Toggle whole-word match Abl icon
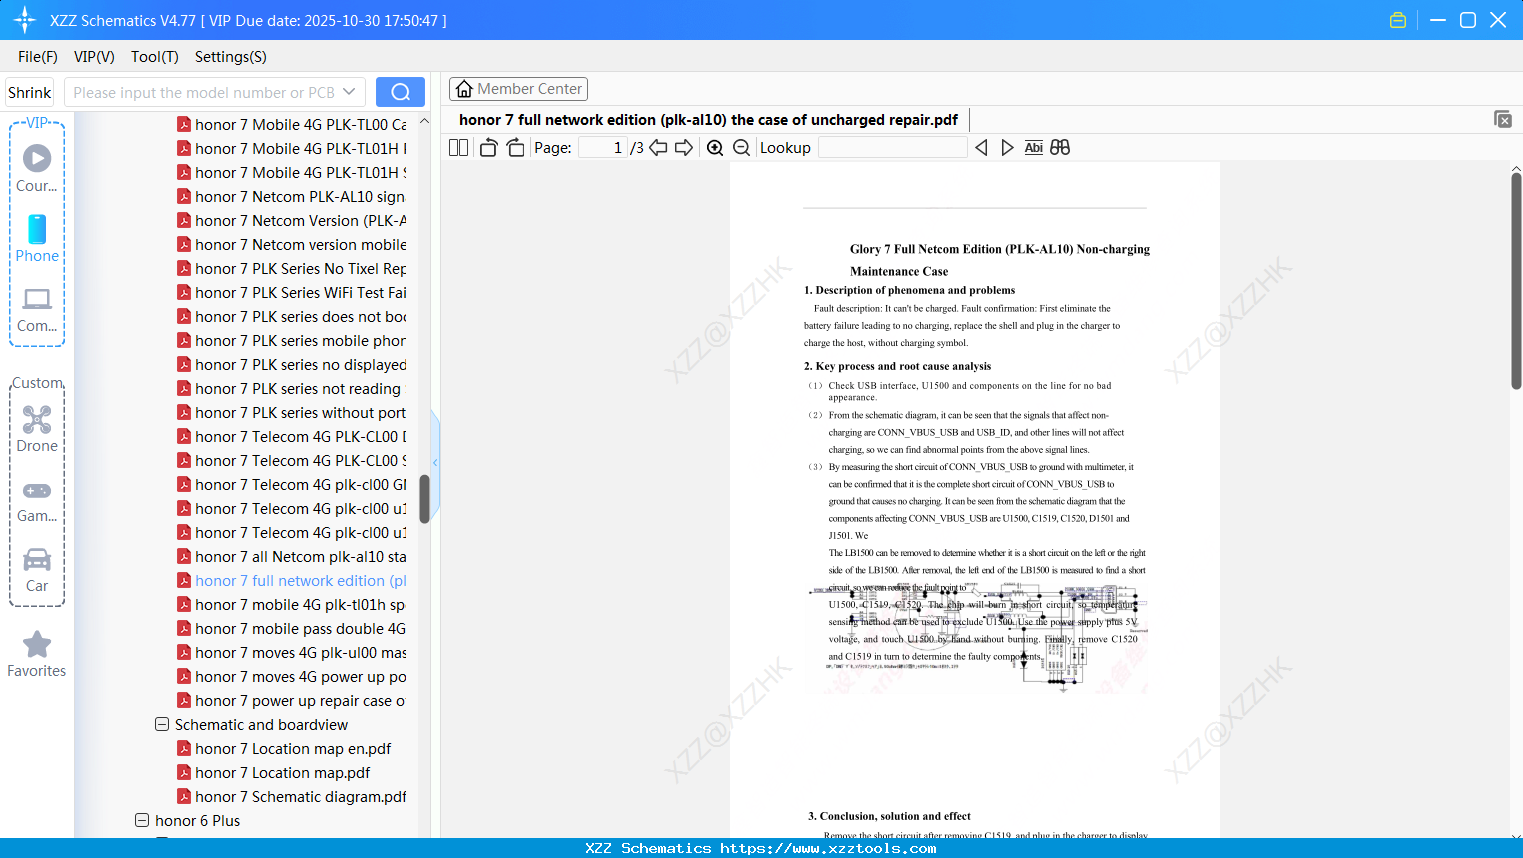This screenshot has height=858, width=1523. tap(1034, 147)
